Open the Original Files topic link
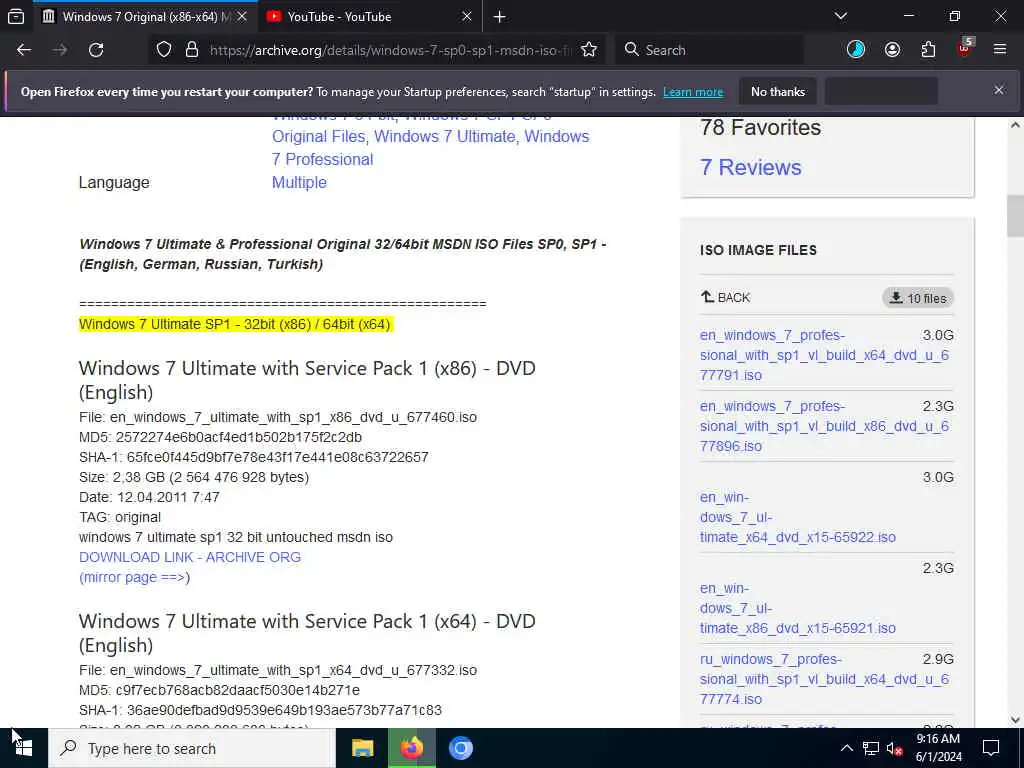The image size is (1024, 768). click(x=318, y=136)
